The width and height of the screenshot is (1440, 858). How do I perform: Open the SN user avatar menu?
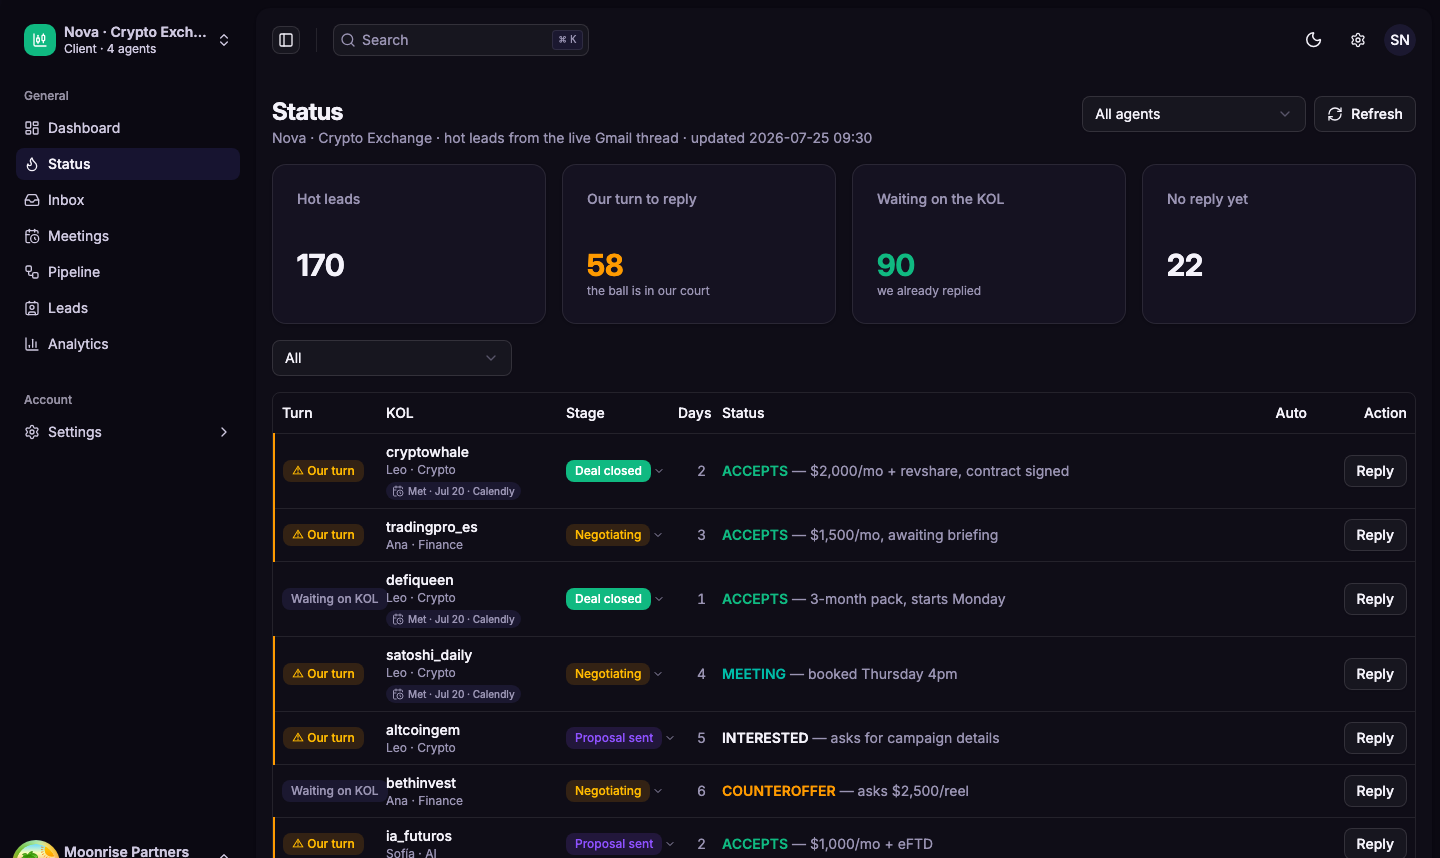(x=1400, y=40)
